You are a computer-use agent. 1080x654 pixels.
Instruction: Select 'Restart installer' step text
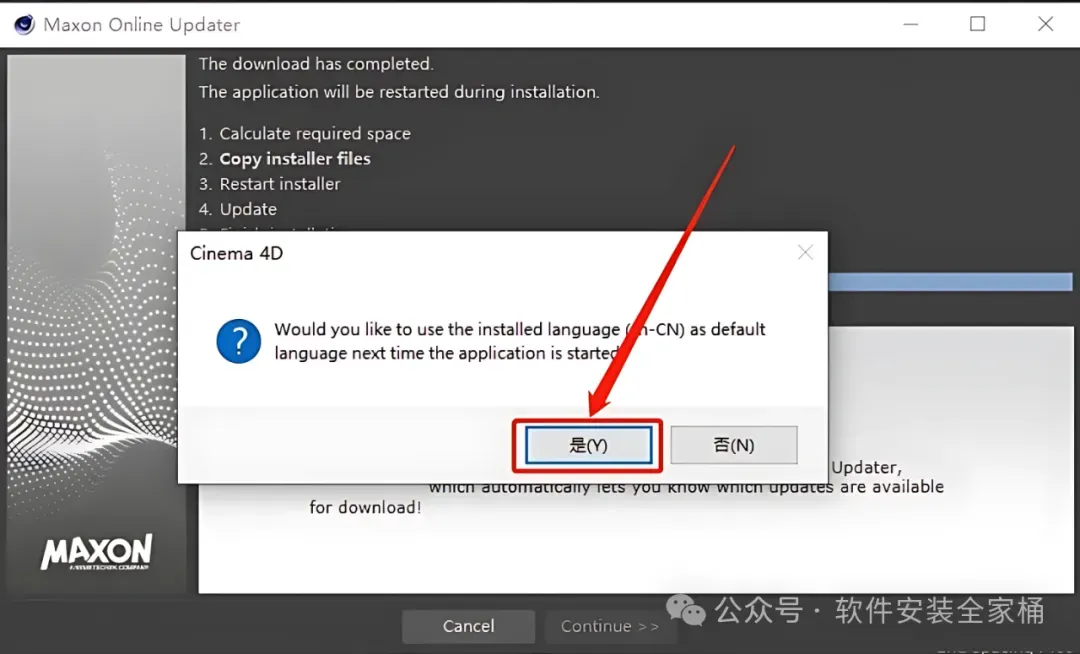pos(280,184)
